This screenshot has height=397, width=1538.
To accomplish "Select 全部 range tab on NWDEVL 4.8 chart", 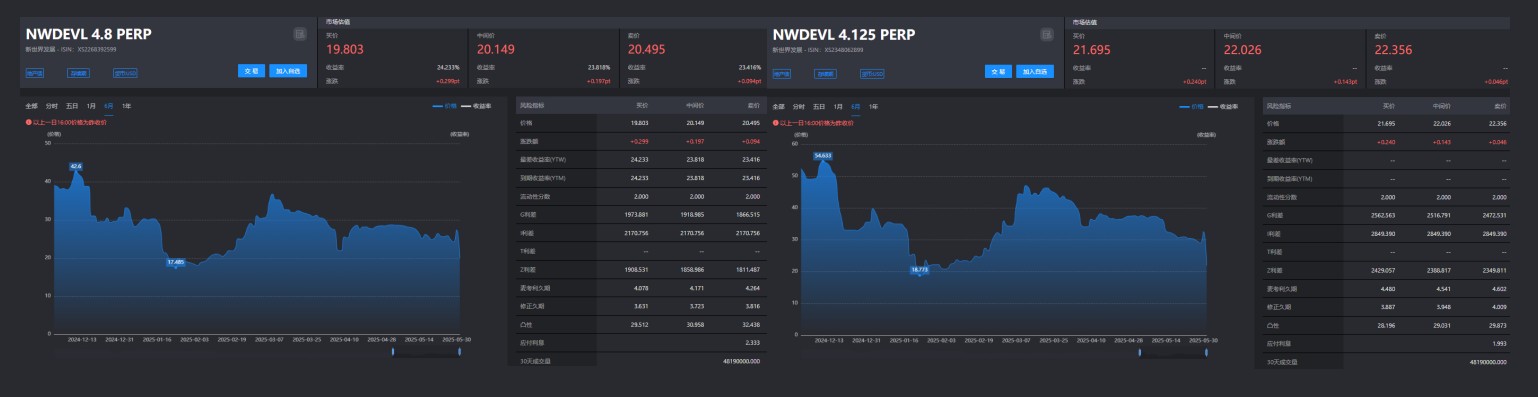I will pos(32,105).
